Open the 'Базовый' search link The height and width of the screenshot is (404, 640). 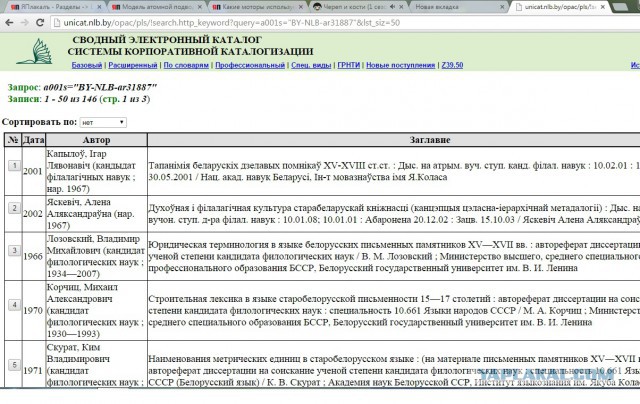point(87,65)
